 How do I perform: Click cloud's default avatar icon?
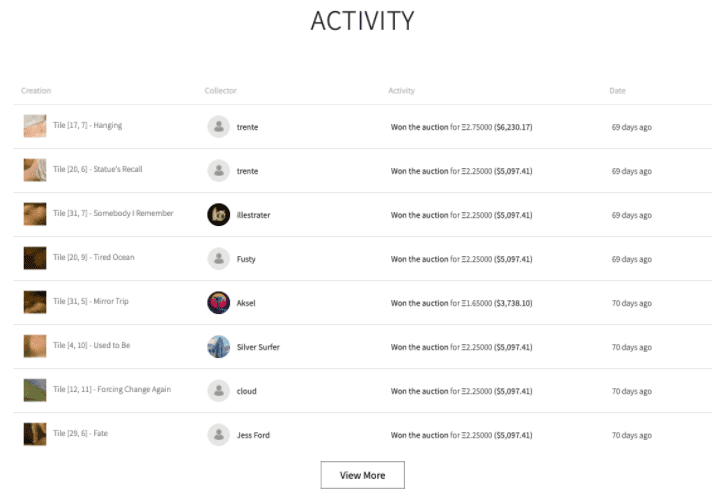tap(218, 390)
